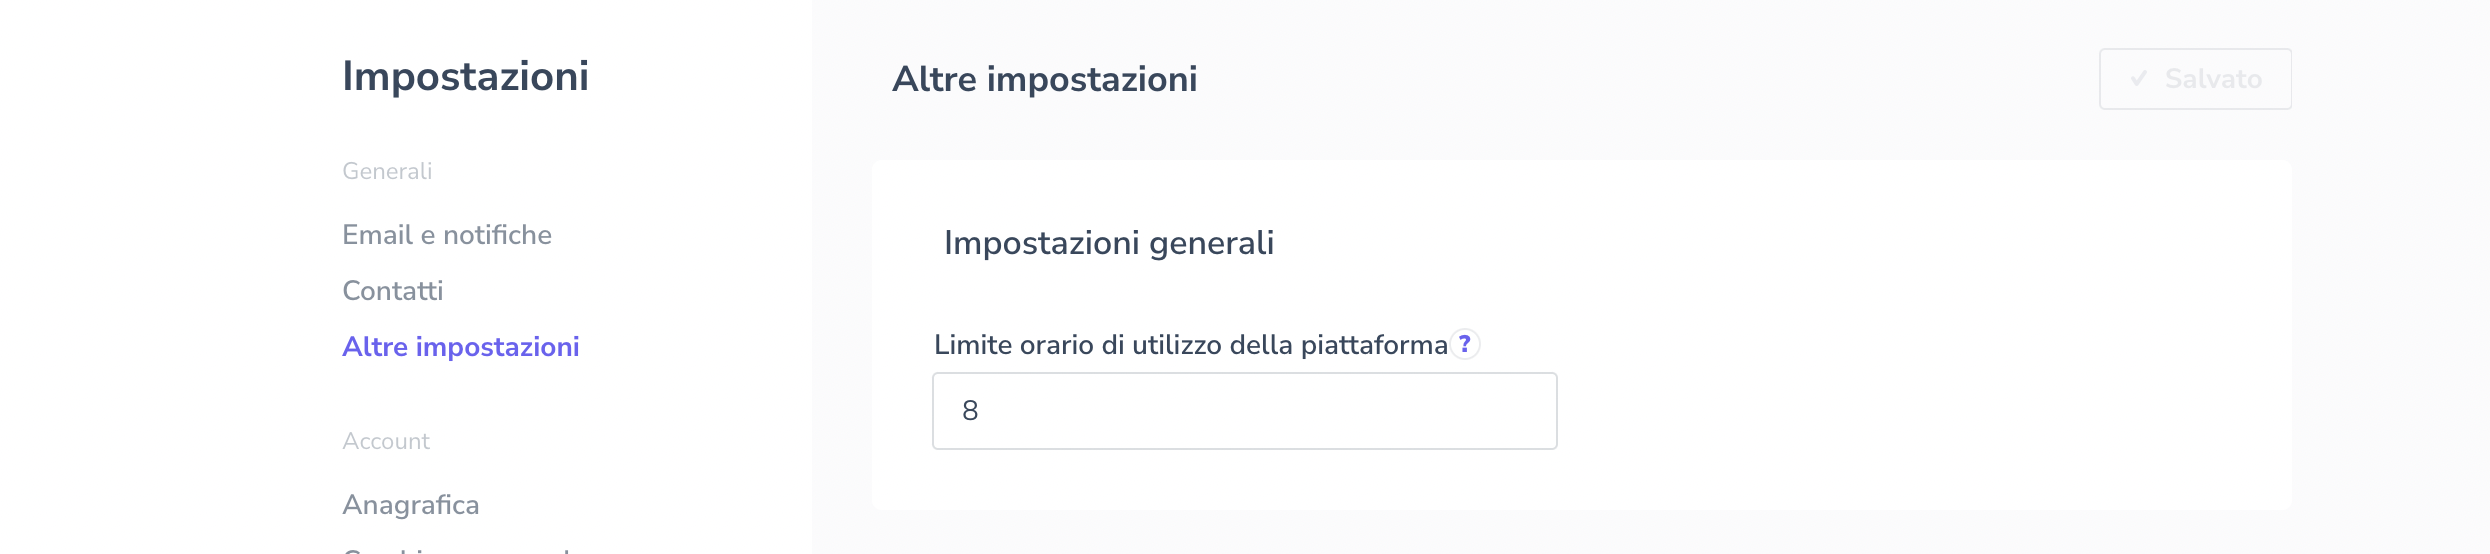Open Email e notifiche settings

pos(447,235)
